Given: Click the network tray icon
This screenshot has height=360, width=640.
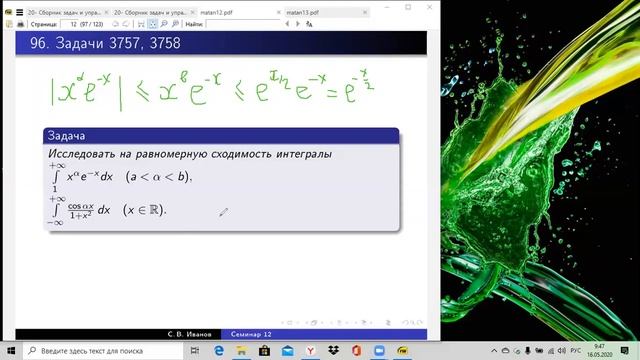Looking at the screenshot, I should 551,351.
